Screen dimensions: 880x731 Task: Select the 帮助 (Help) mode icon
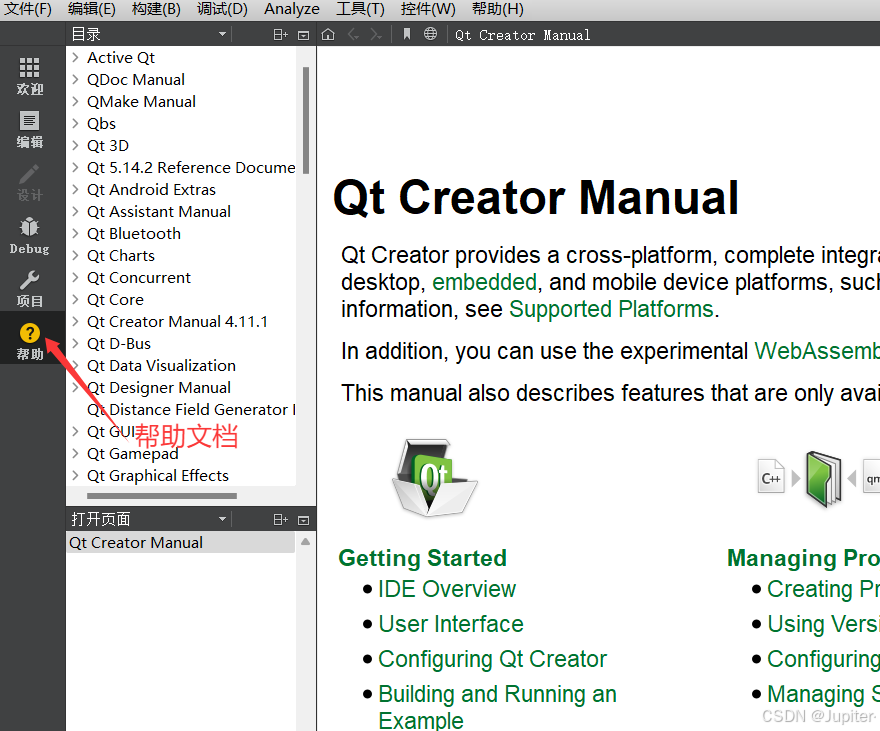click(x=29, y=341)
